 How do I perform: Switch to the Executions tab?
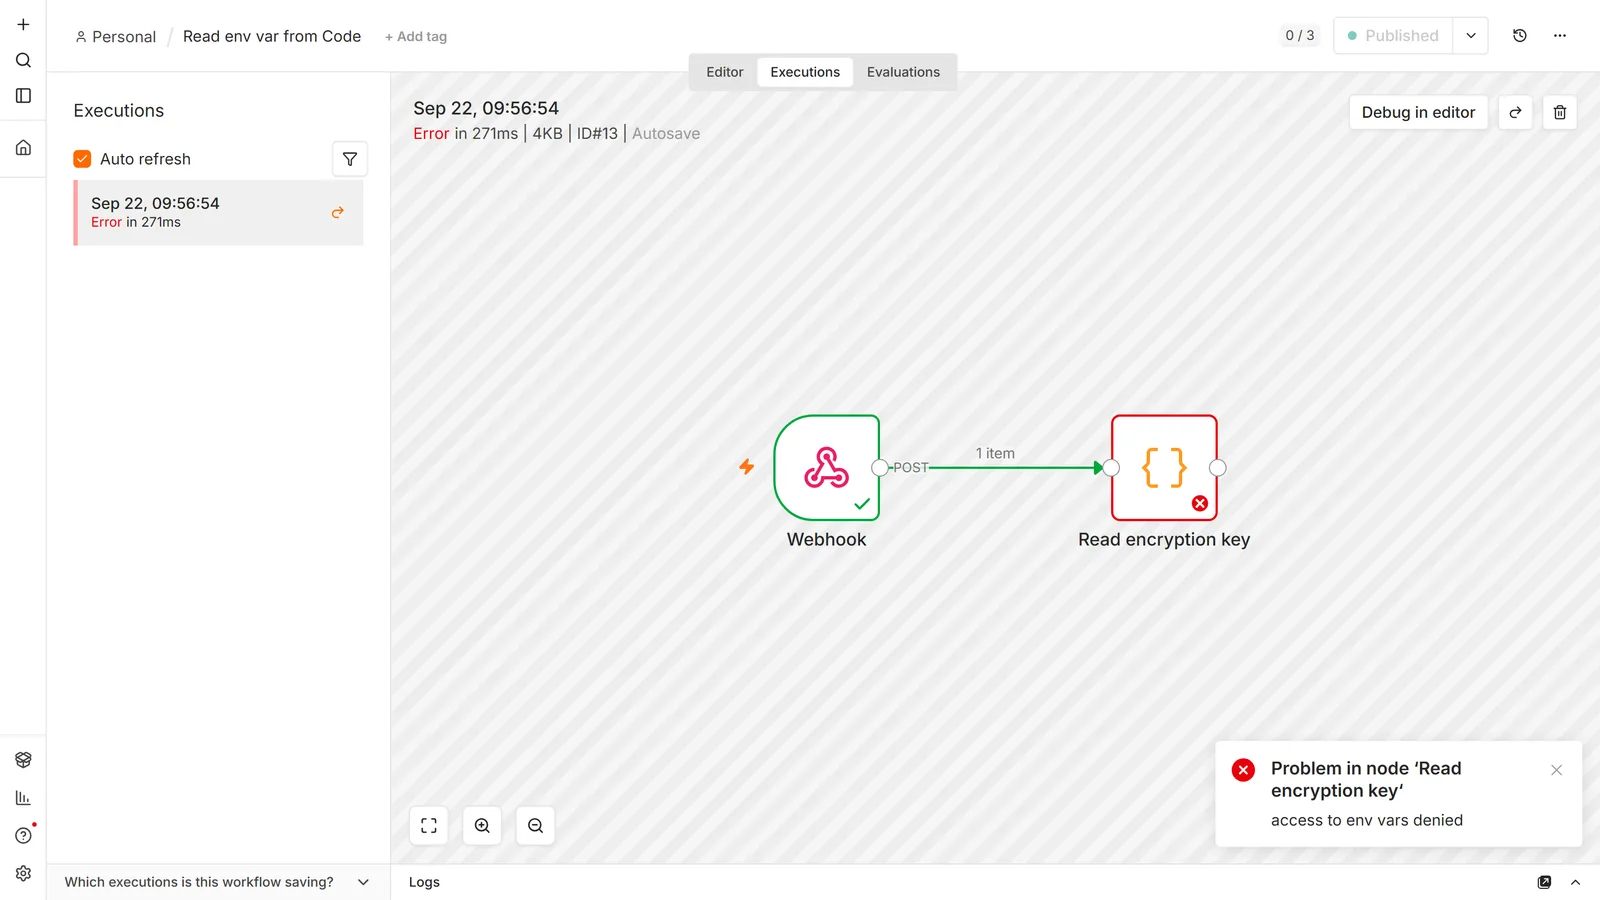tap(805, 72)
